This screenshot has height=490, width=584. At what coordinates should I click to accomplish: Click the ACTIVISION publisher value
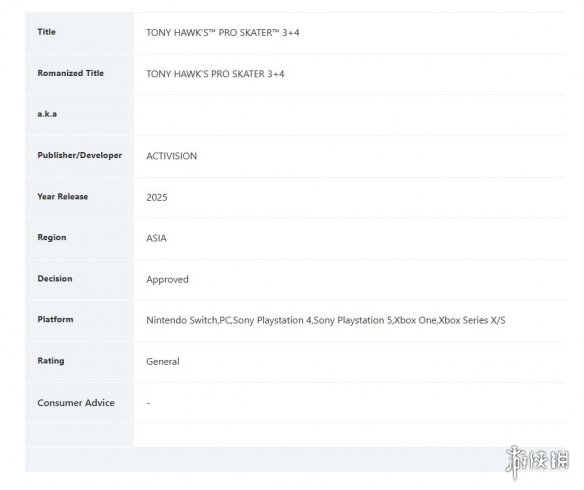click(x=172, y=156)
